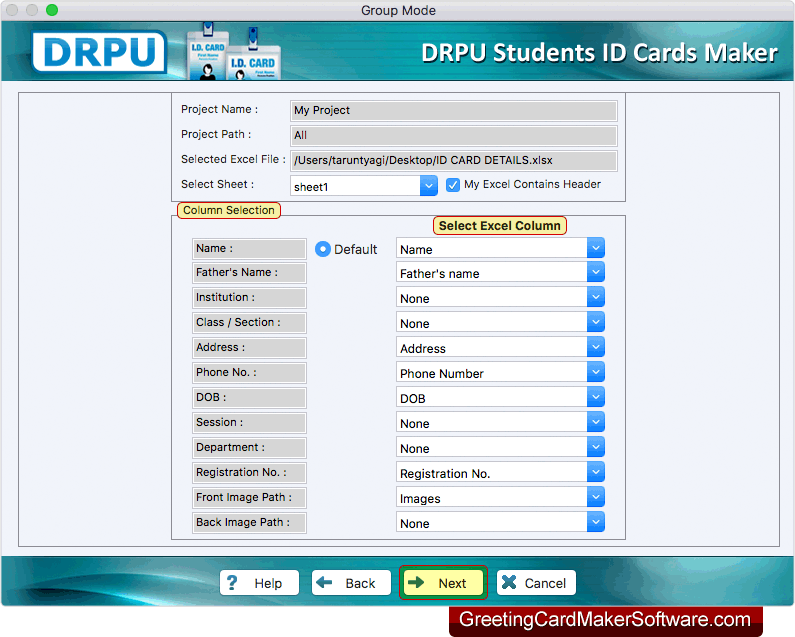This screenshot has height=637, width=795.
Task: Click the Selected Excel File path field
Action: click(x=454, y=160)
